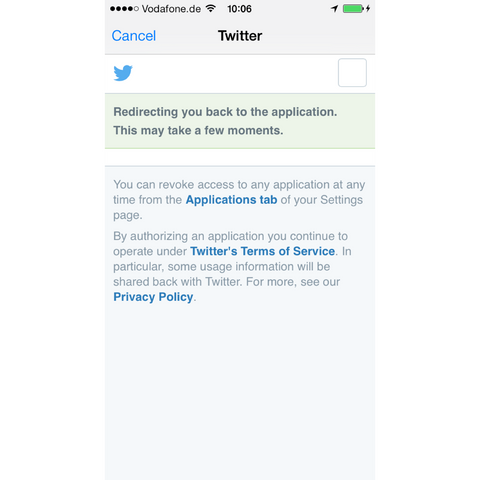
Task: Tap the "By authorizing an application" paragraph
Action: 232,266
